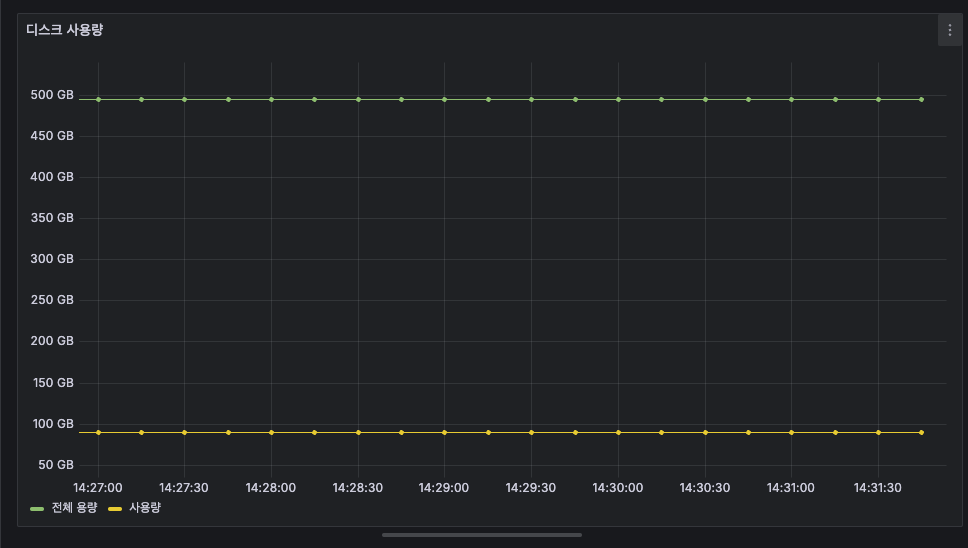Click the 14:30:00 time axis label
Image resolution: width=968 pixels, height=548 pixels.
click(x=617, y=488)
